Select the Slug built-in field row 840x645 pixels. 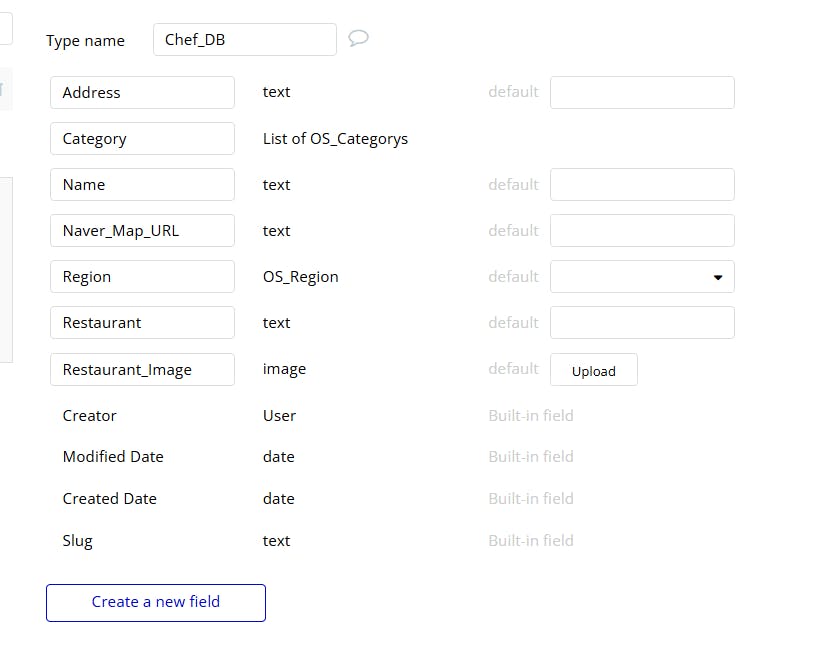(78, 541)
